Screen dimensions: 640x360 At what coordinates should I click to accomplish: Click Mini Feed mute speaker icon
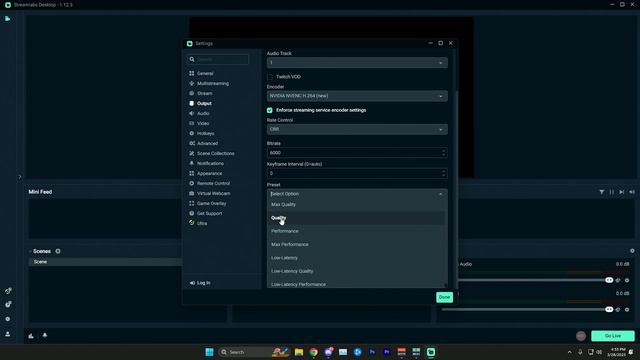tap(632, 192)
